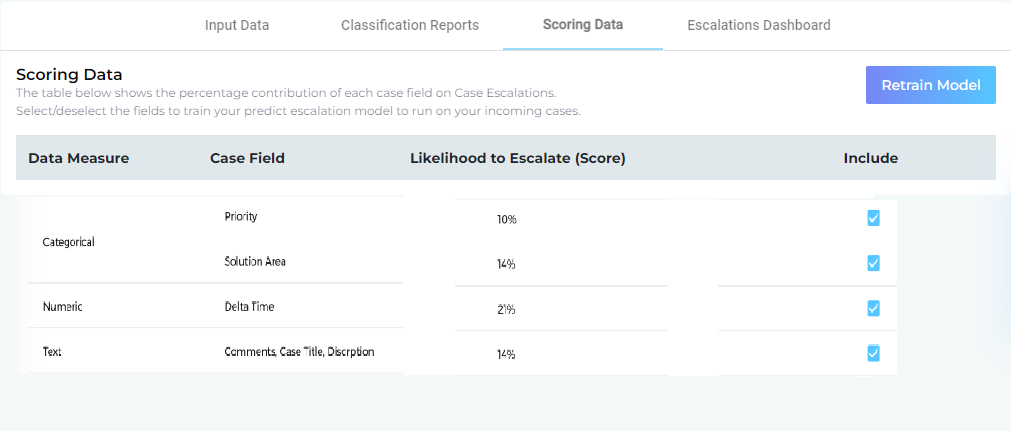The width and height of the screenshot is (1011, 431).
Task: Click the Case Field column header
Action: pos(247,158)
